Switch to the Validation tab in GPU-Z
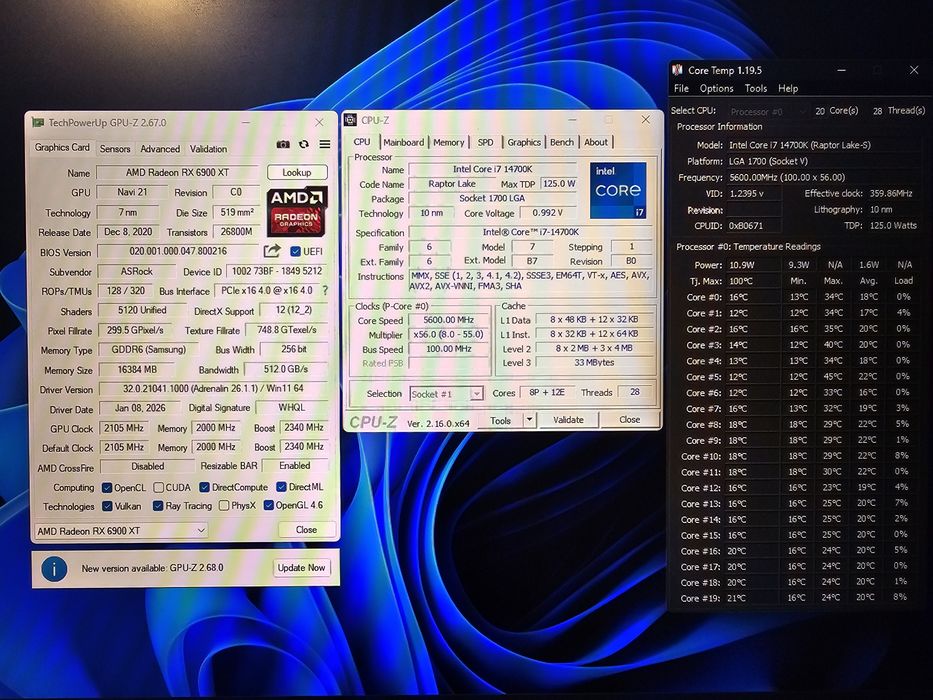This screenshot has width=933, height=700. (208, 149)
